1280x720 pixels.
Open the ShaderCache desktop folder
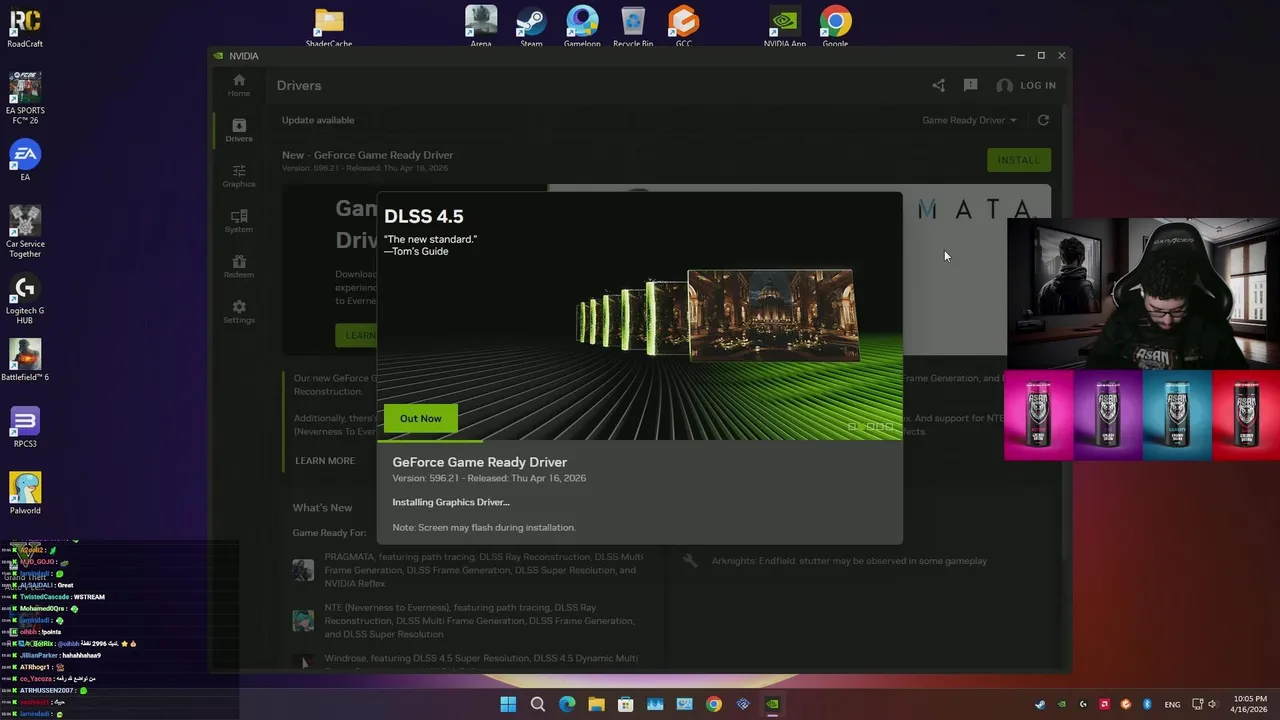point(329,28)
